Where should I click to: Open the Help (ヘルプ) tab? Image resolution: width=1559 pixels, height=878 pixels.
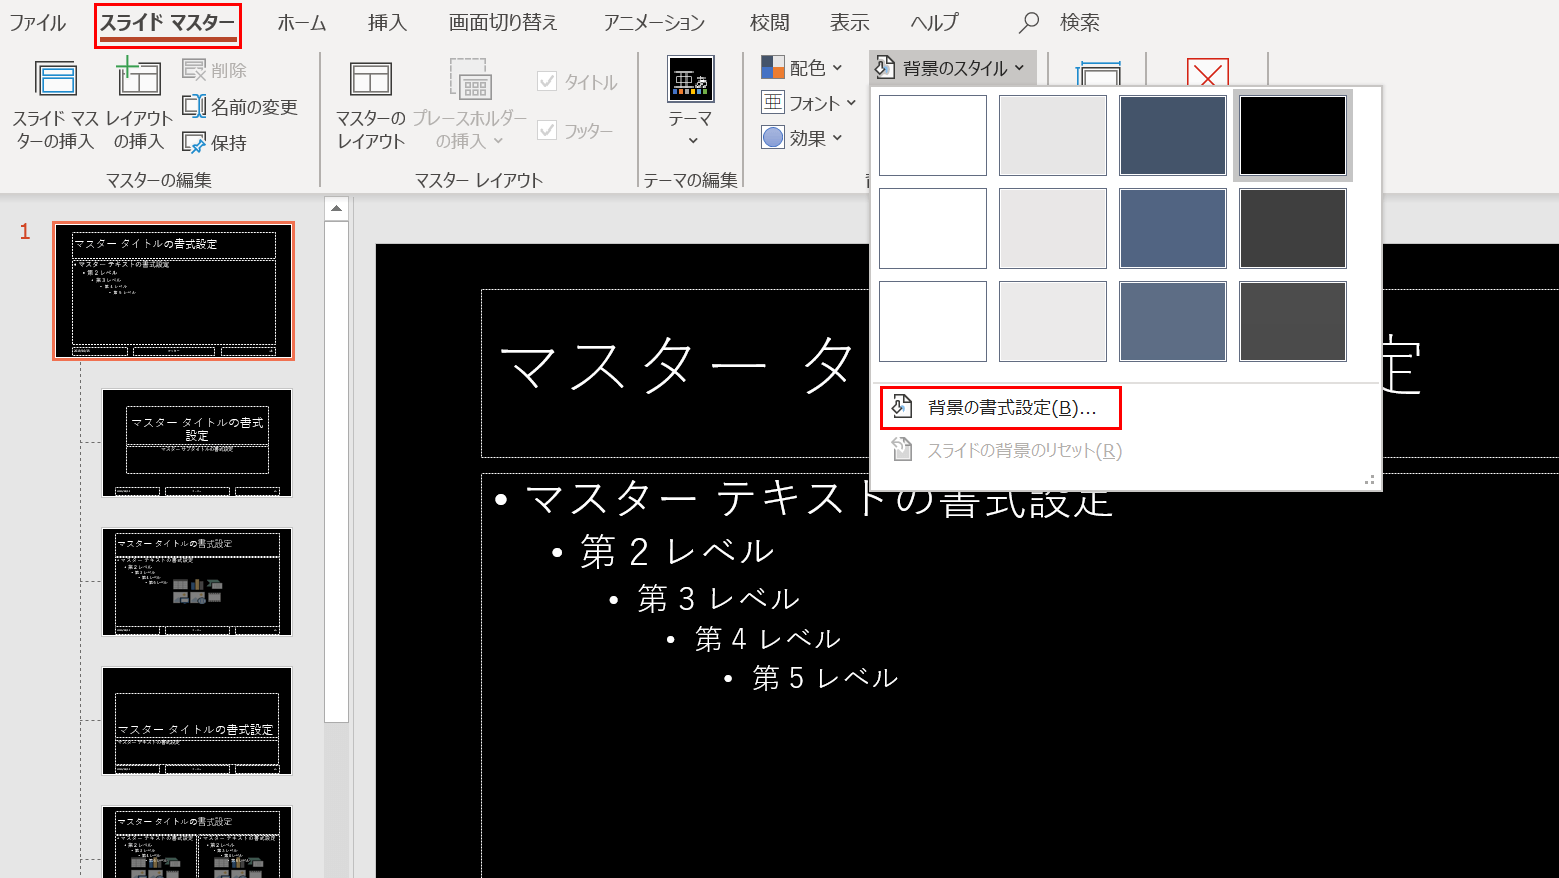pos(935,22)
